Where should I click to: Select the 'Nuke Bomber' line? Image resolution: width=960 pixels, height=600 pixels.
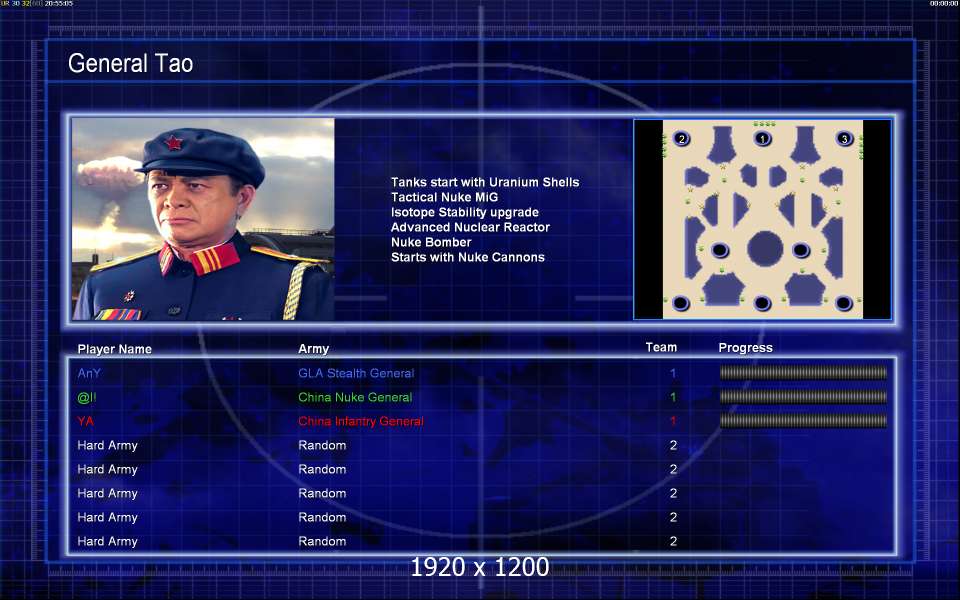click(431, 242)
